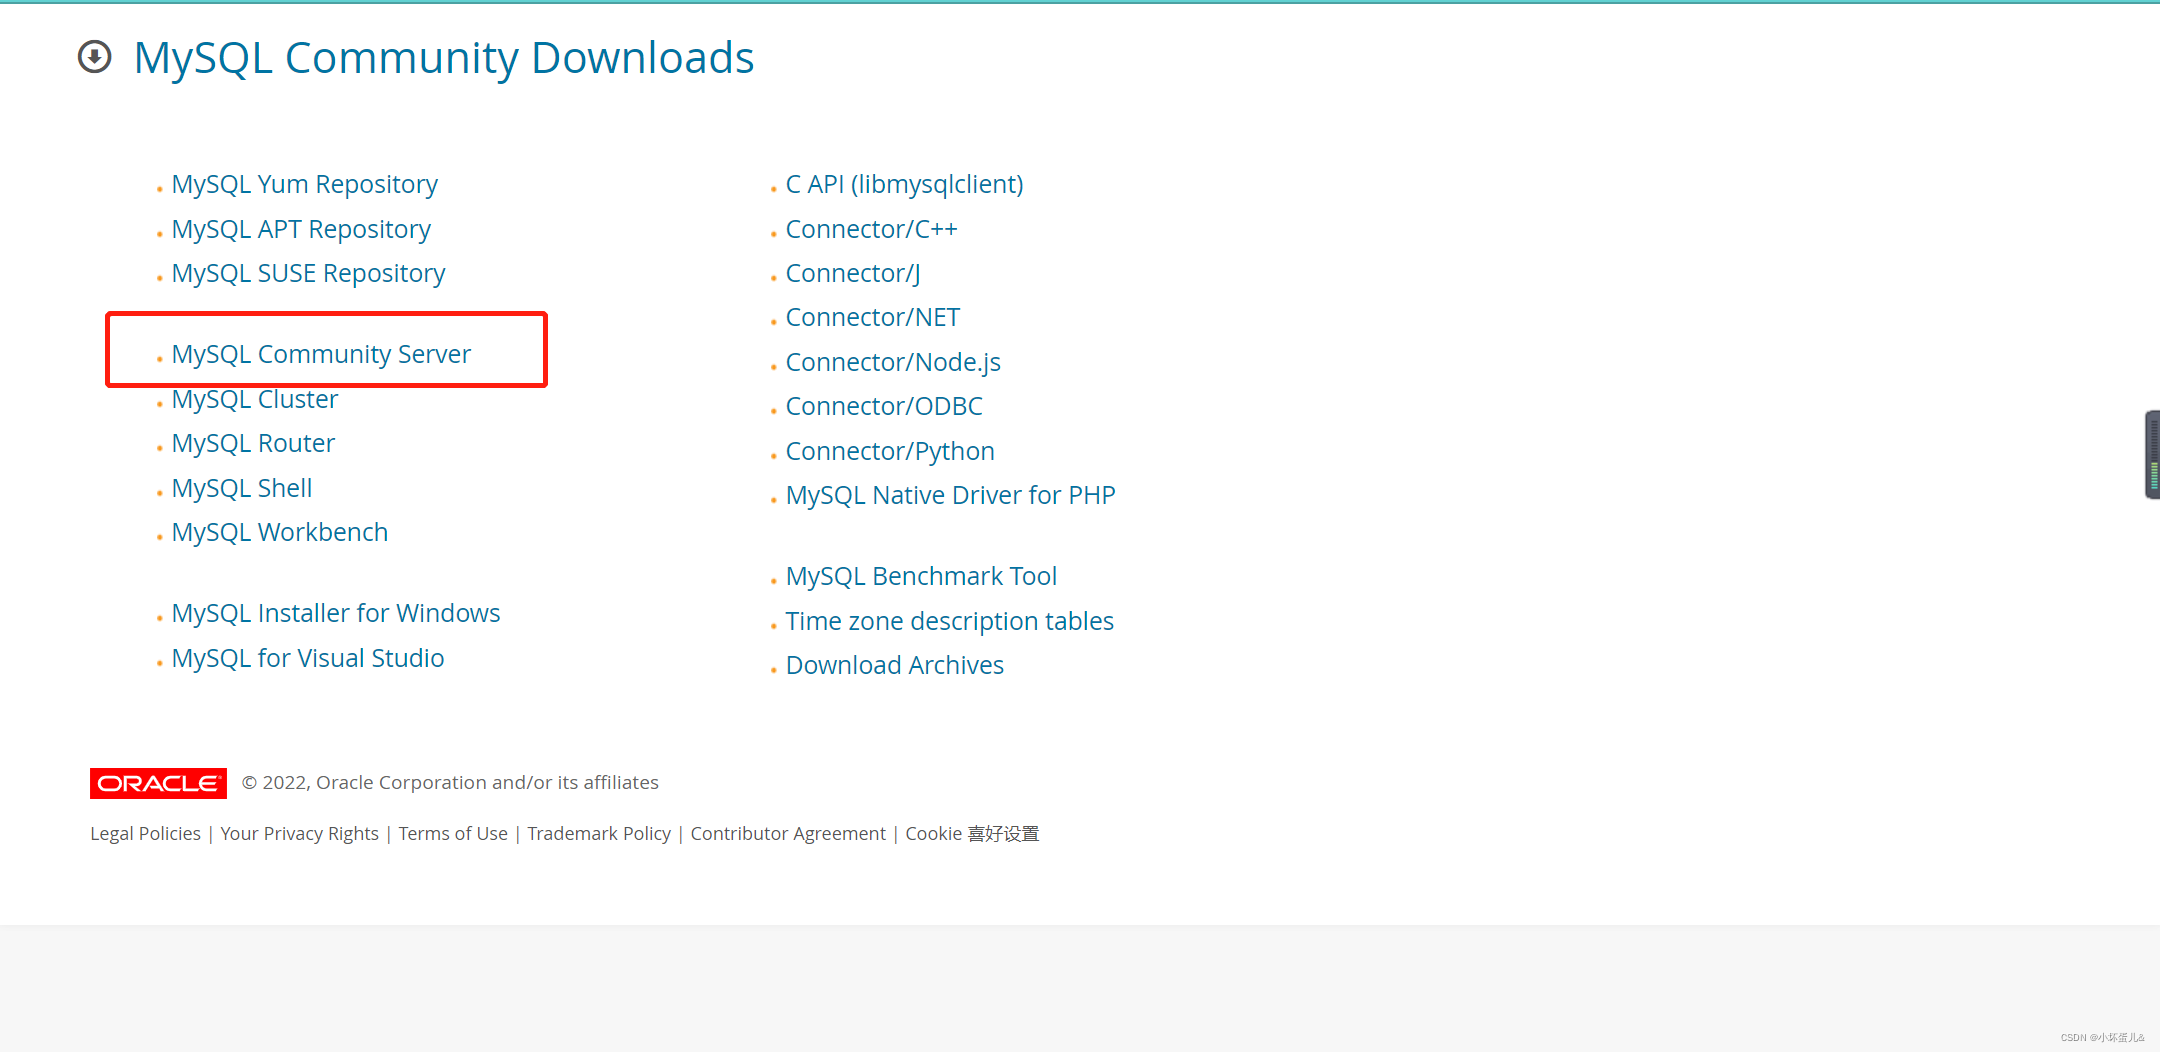Viewport: 2160px width, 1052px height.
Task: Open Your Privacy Rights footer link
Action: point(300,834)
